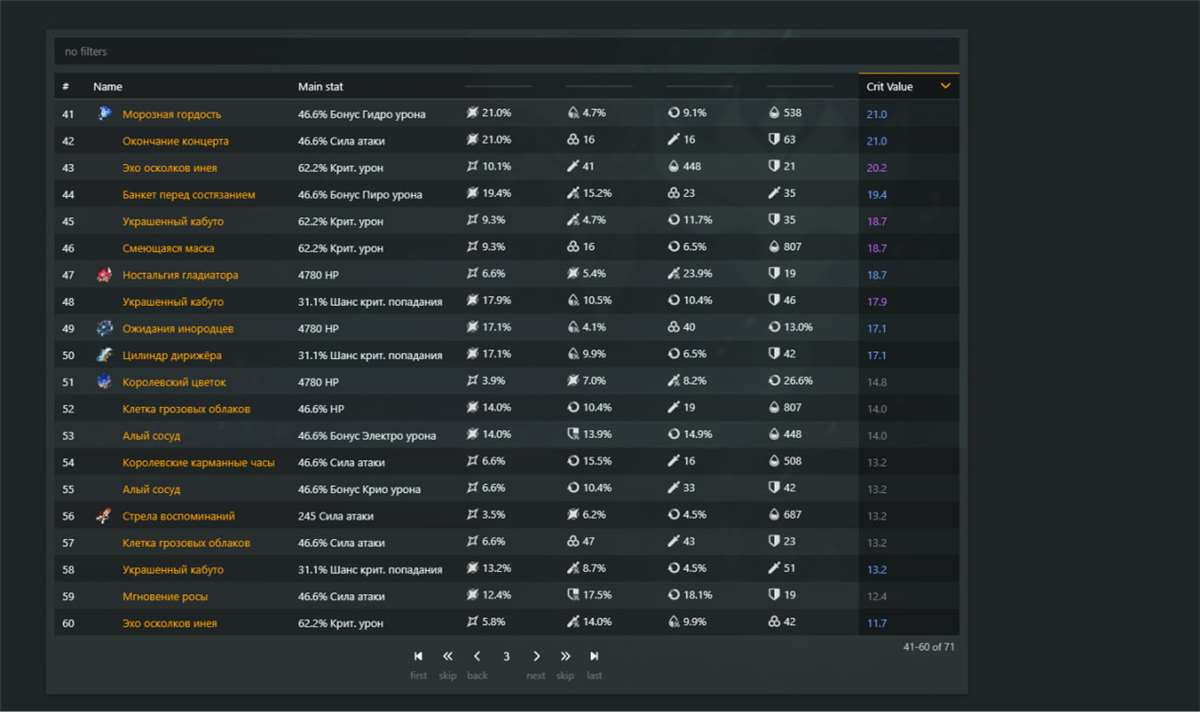Open the Окончание концерта artifact entry
1200x712 pixels.
(175, 141)
